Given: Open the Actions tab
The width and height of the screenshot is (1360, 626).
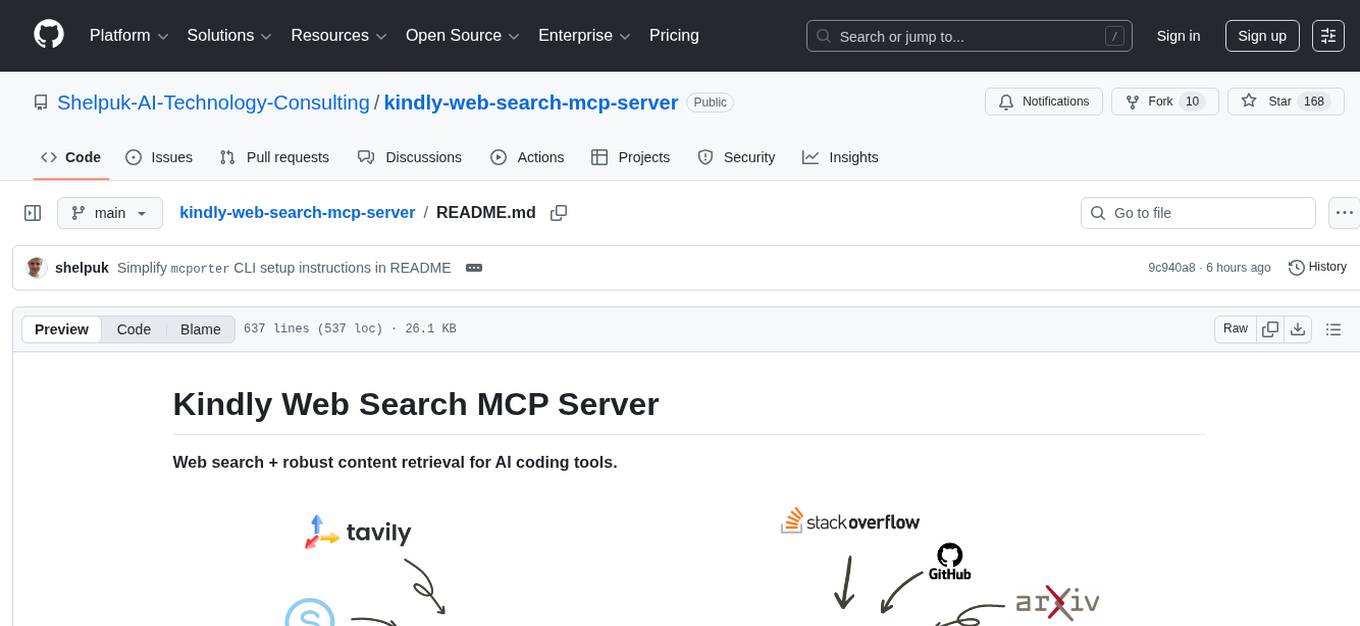Looking at the screenshot, I should (x=527, y=157).
